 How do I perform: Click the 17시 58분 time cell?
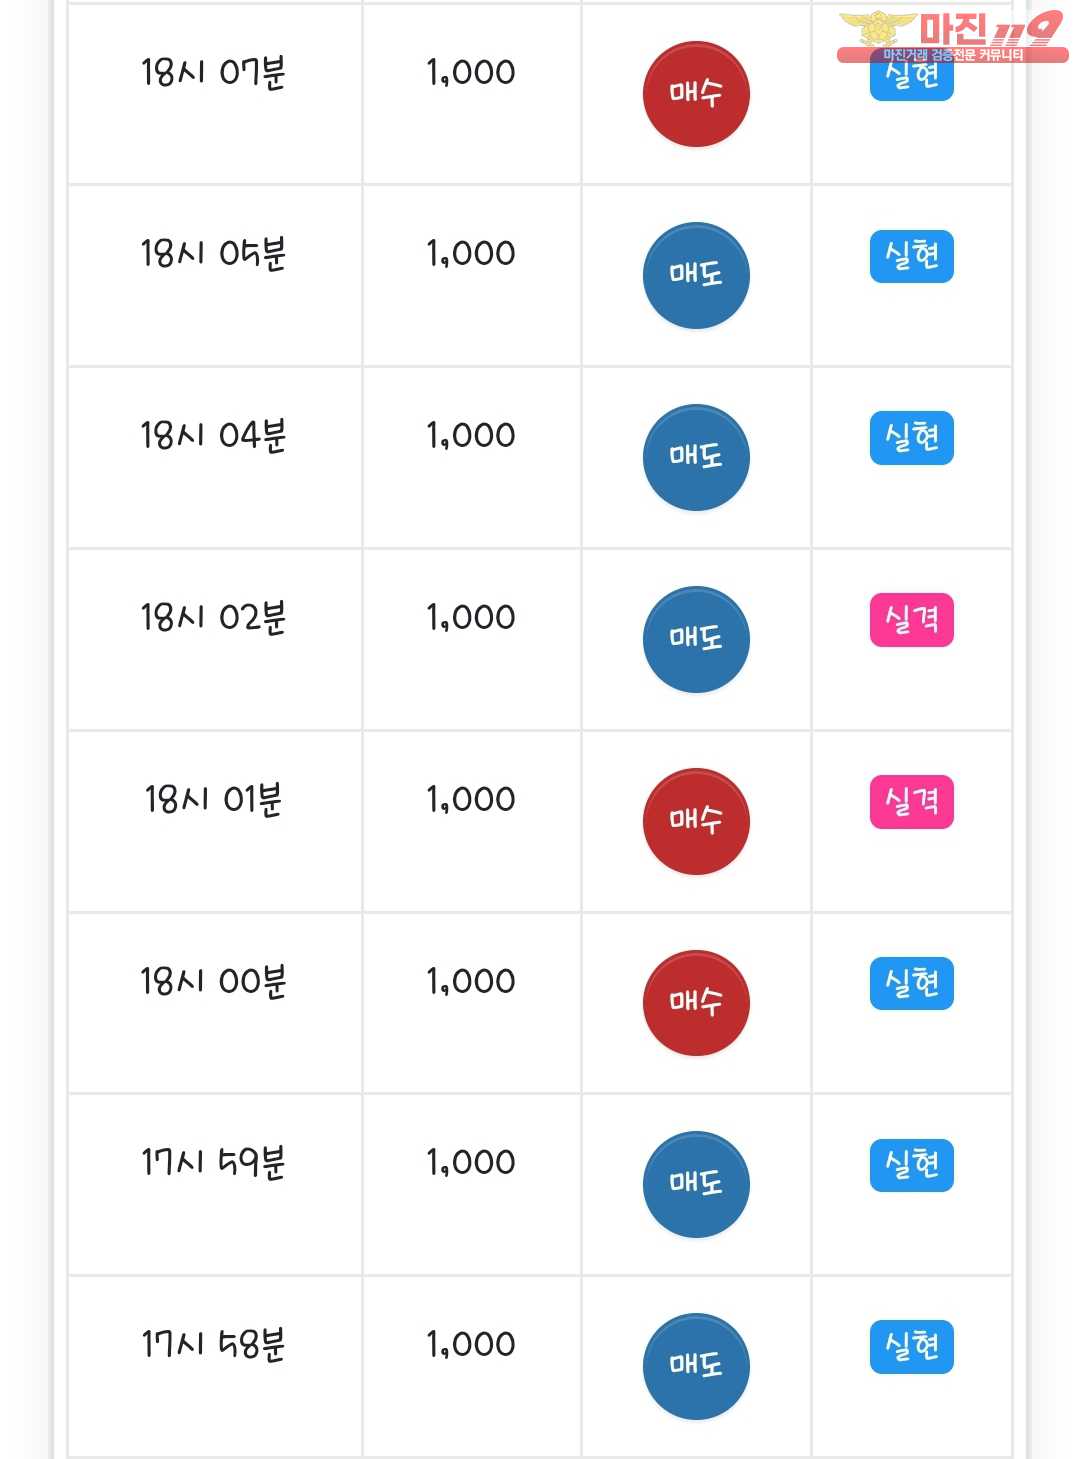tap(213, 1345)
